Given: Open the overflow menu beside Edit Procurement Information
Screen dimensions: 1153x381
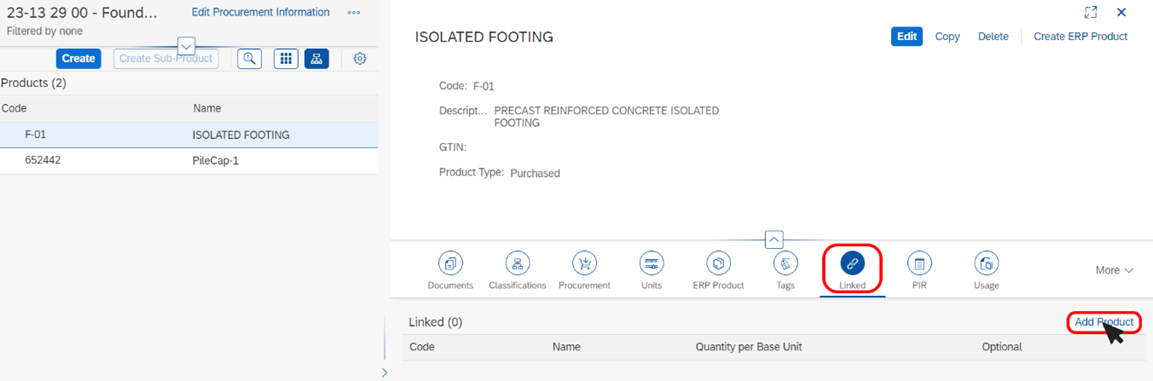Looking at the screenshot, I should (x=354, y=13).
